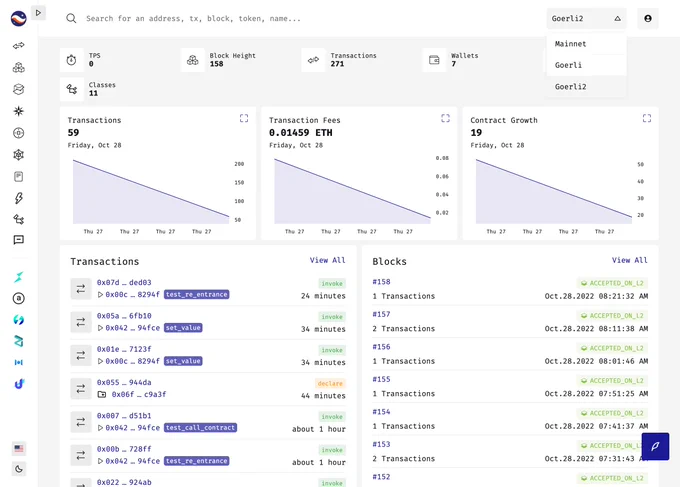This screenshot has width=680, height=487.
Task: Click the Classes stat icon
Action: tap(72, 89)
